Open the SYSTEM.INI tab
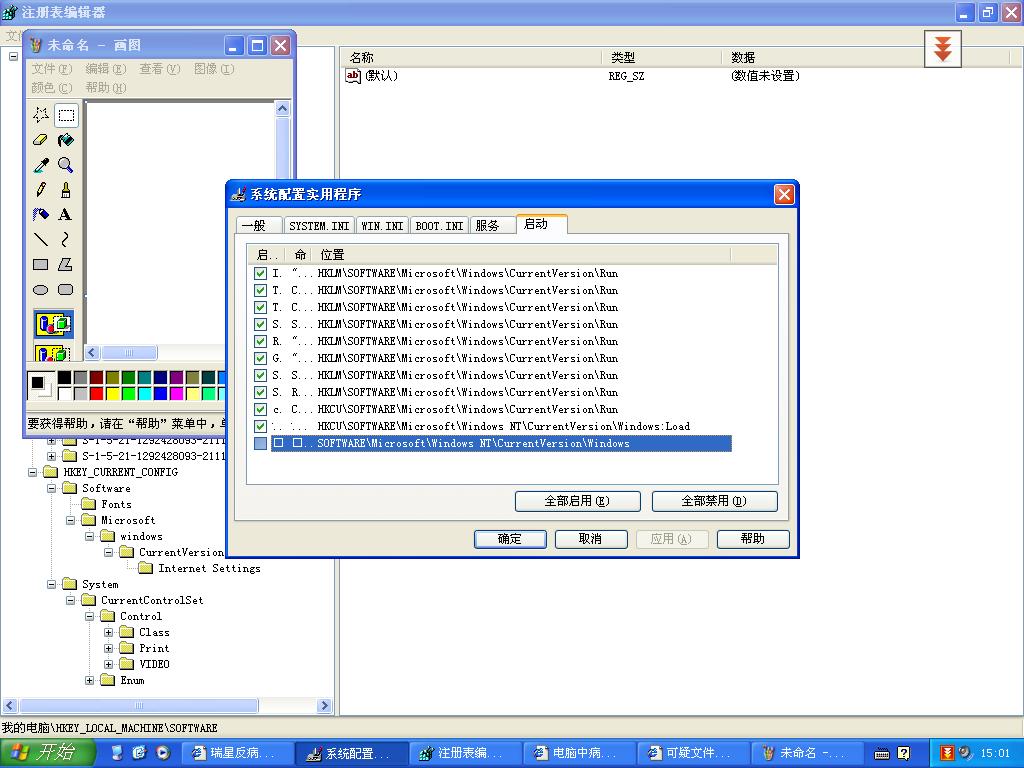The width and height of the screenshot is (1024, 768). pos(319,225)
